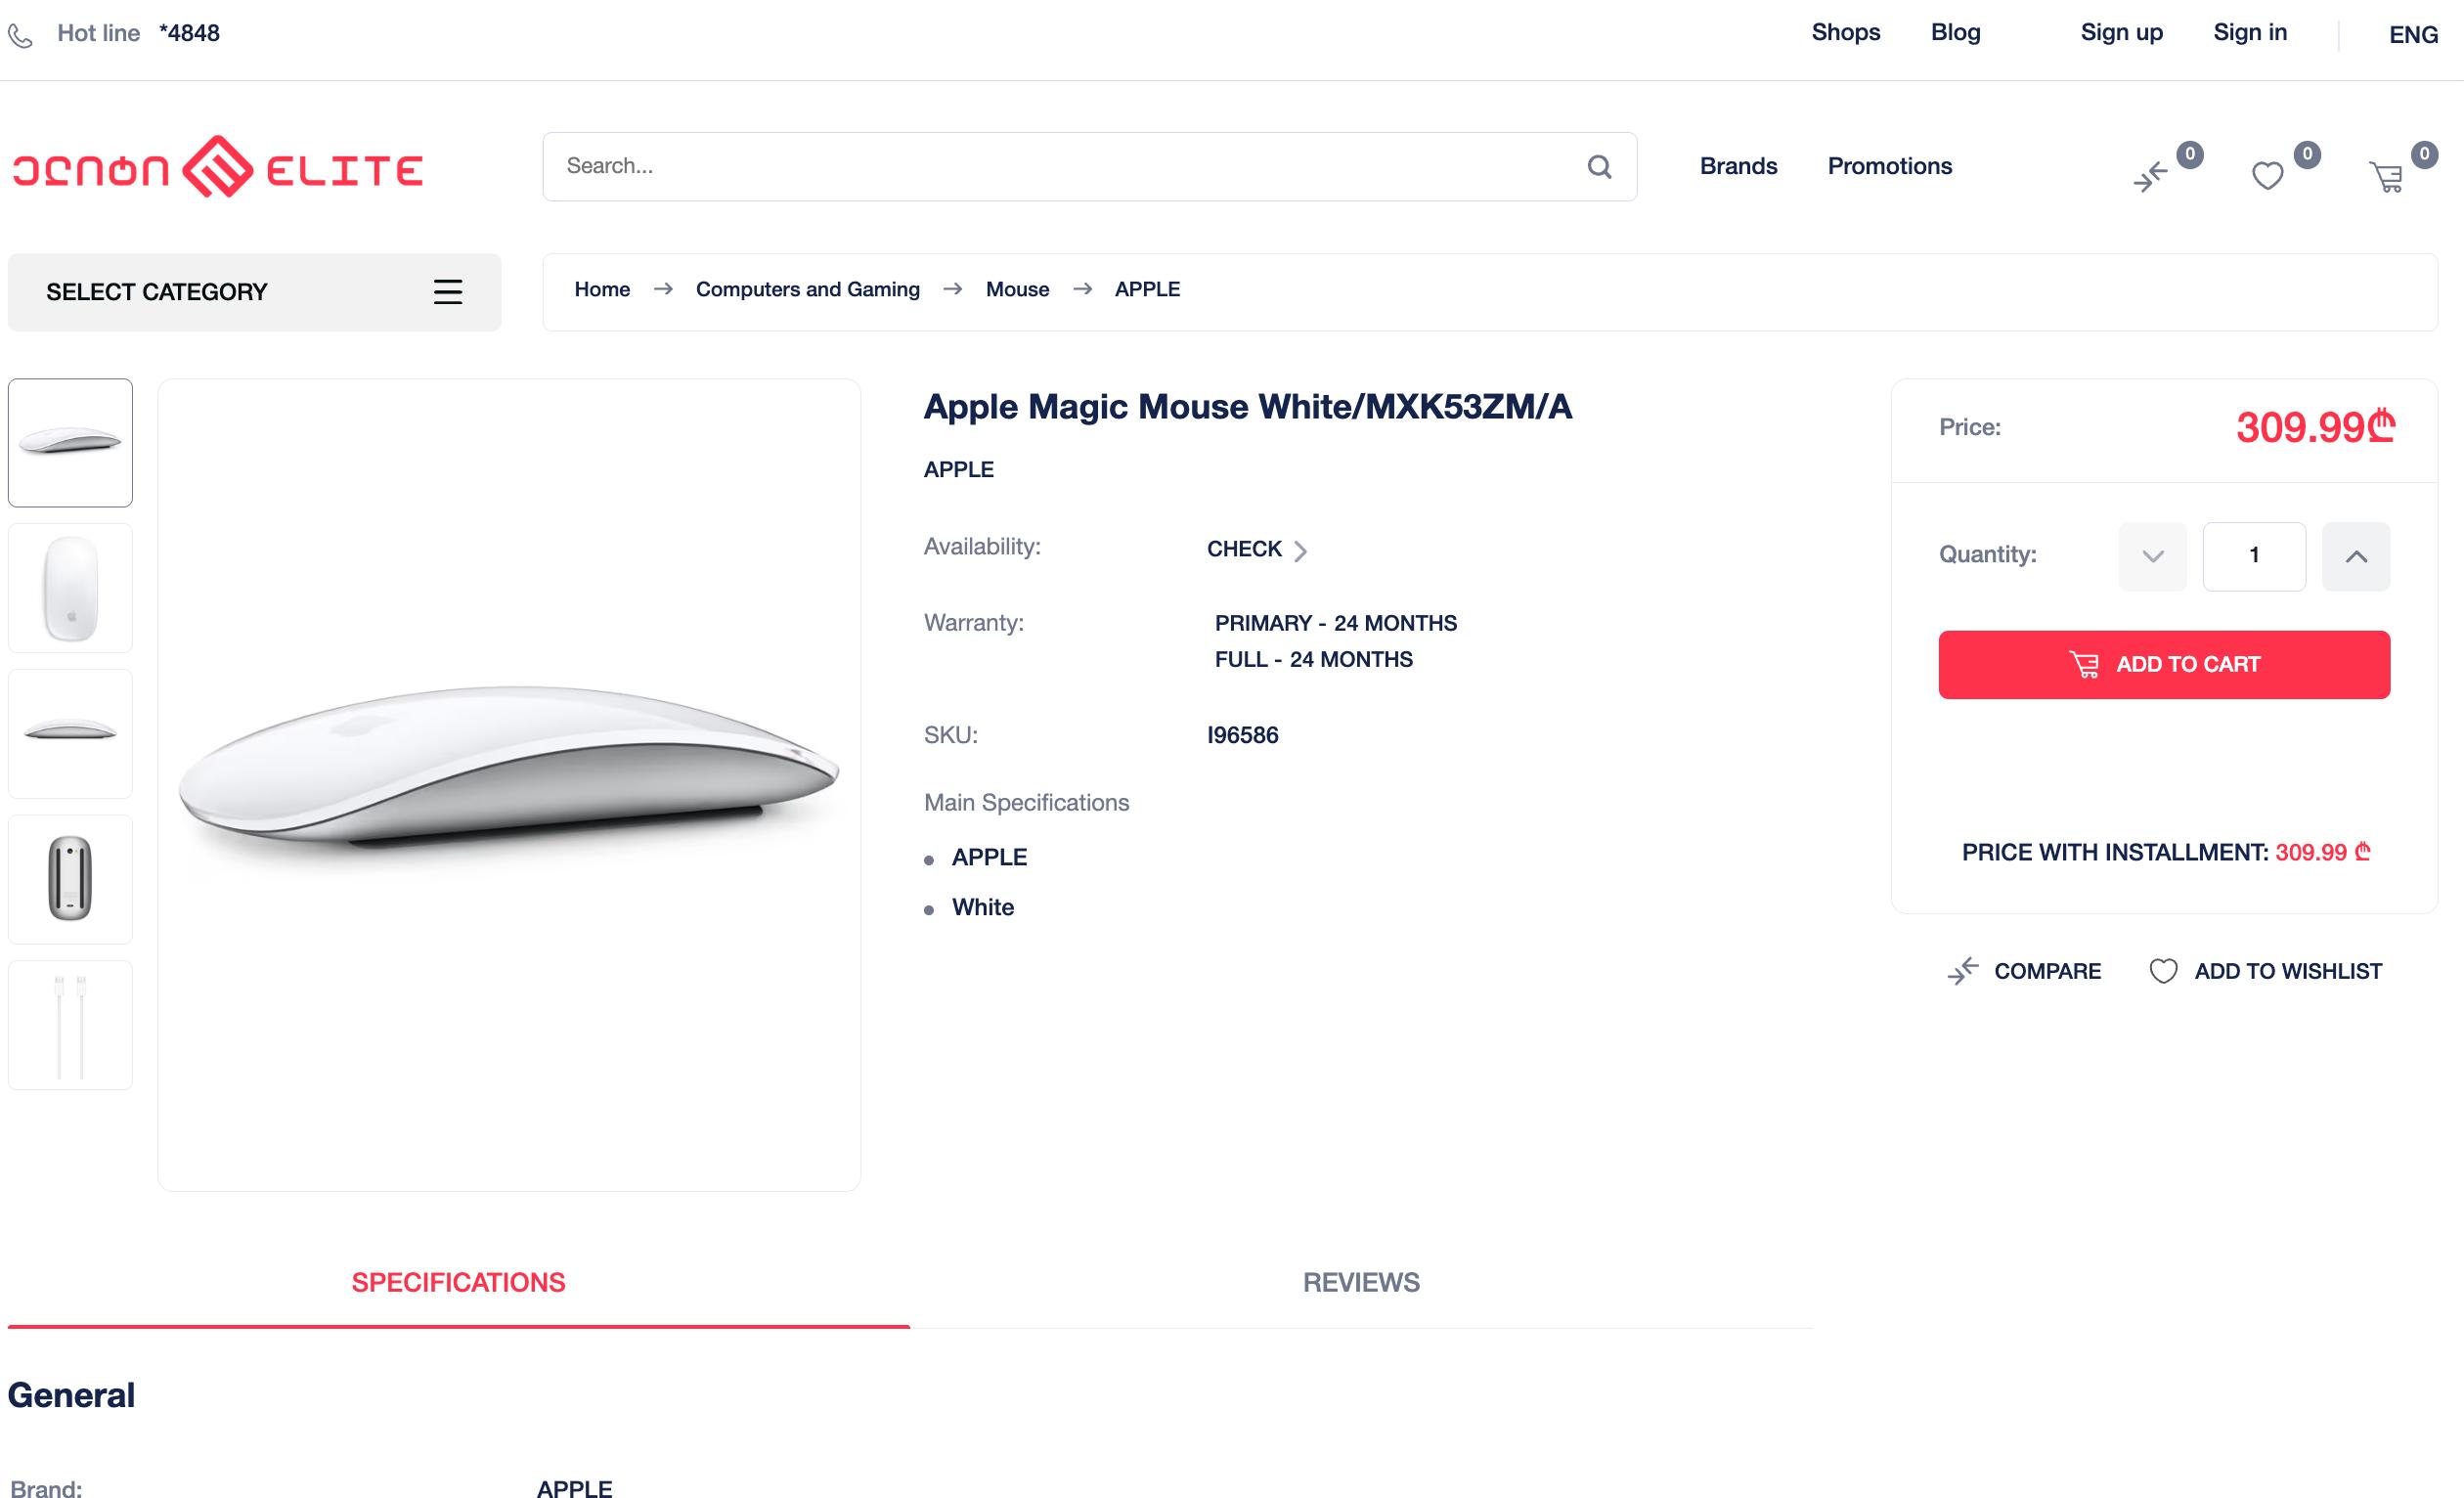The width and height of the screenshot is (2464, 1498).
Task: Expand the CHECK availability link
Action: (1256, 549)
